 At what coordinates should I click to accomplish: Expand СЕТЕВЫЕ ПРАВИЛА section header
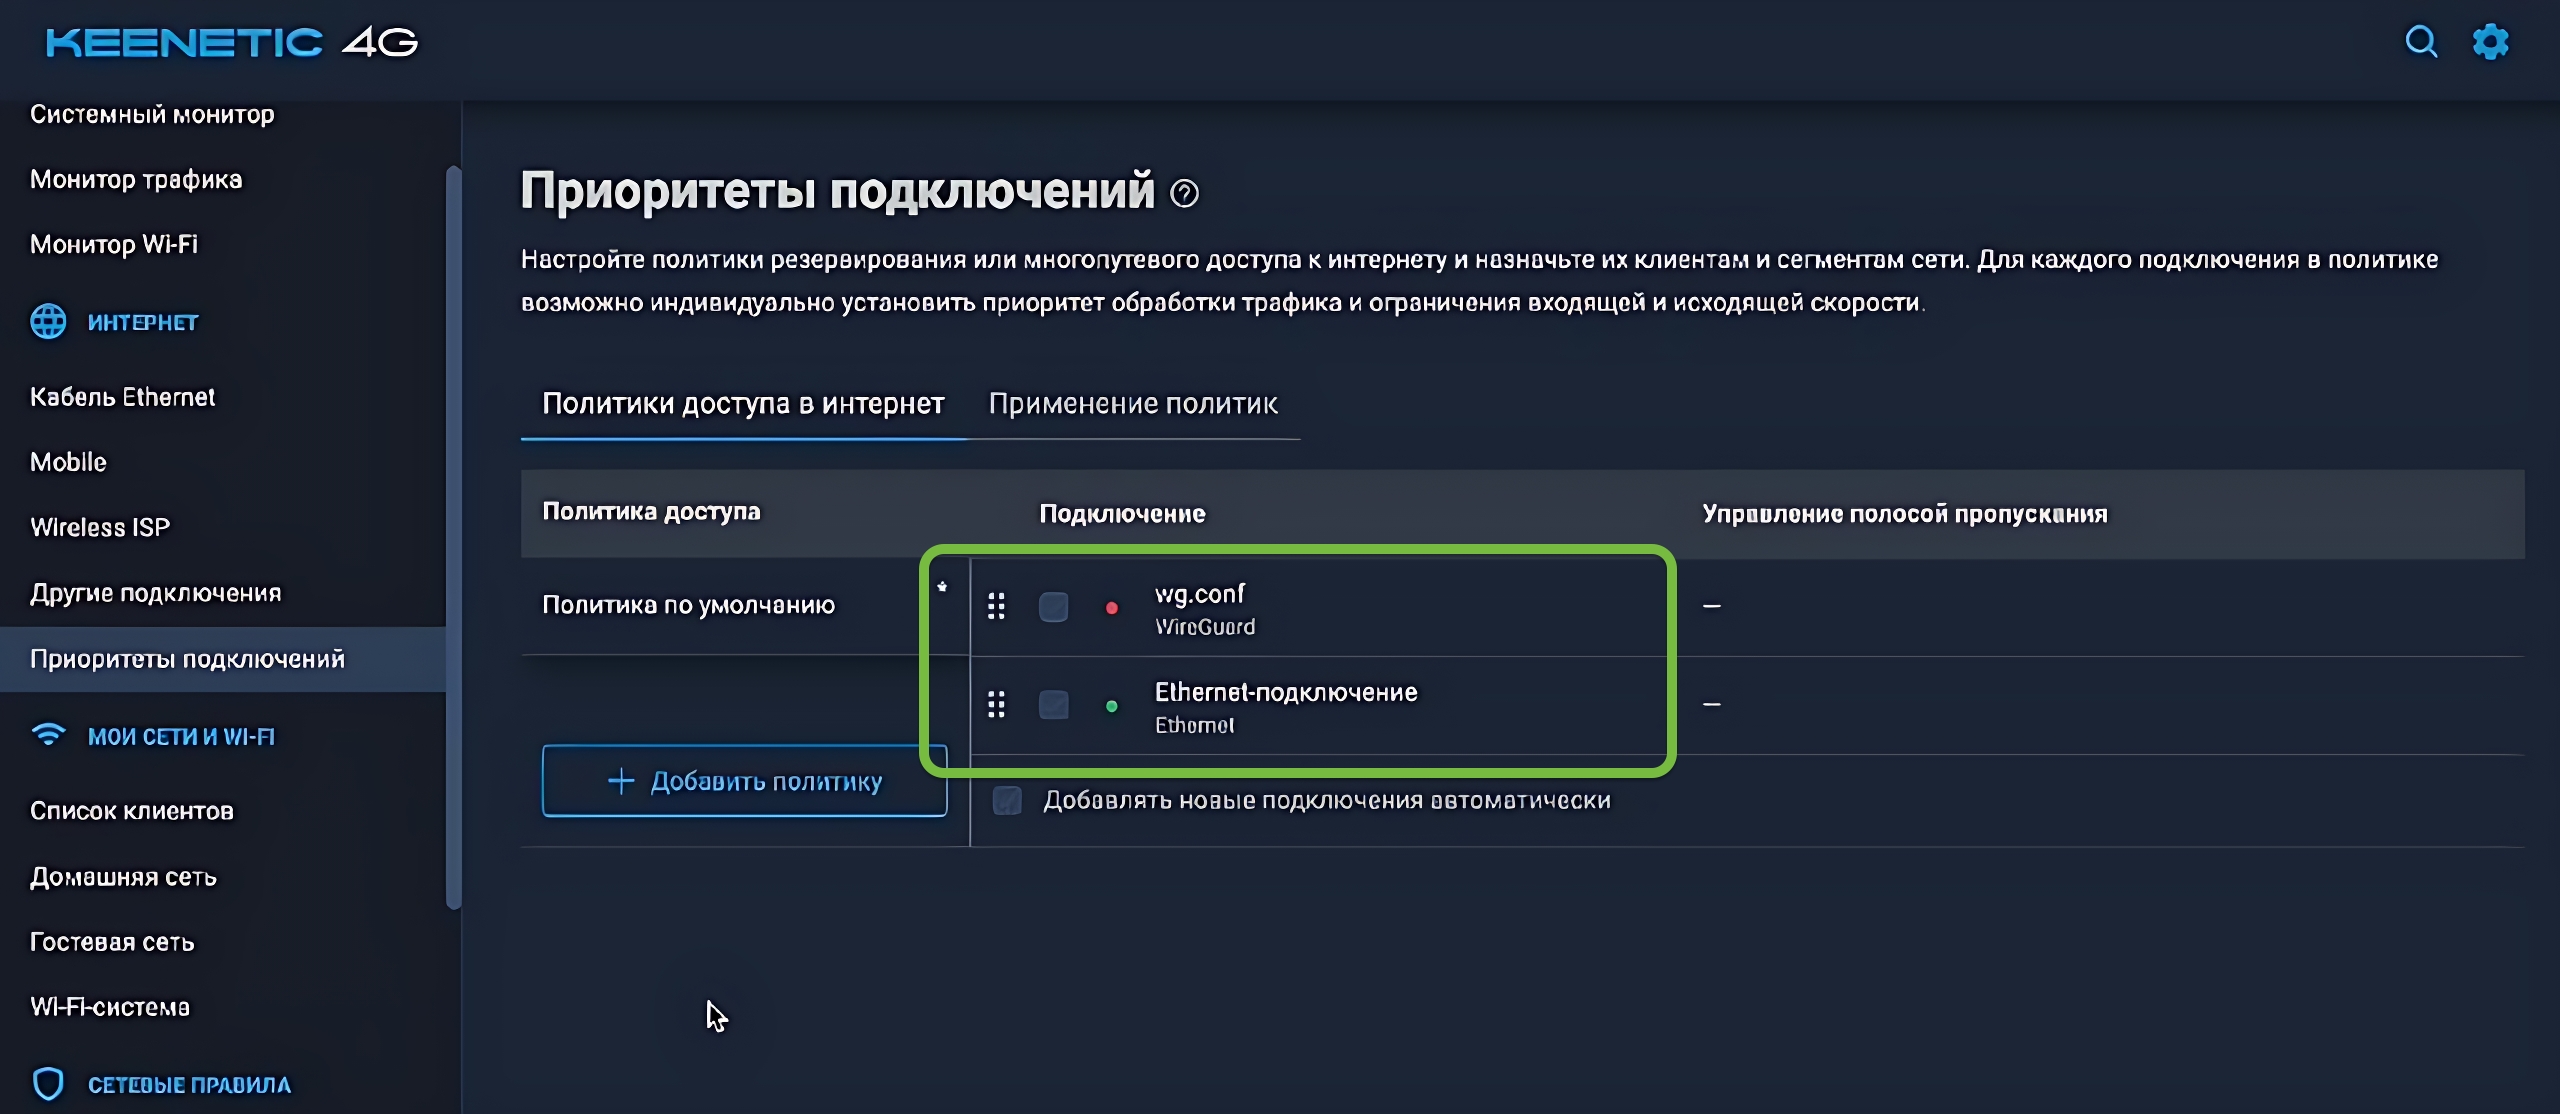pyautogui.click(x=189, y=1085)
